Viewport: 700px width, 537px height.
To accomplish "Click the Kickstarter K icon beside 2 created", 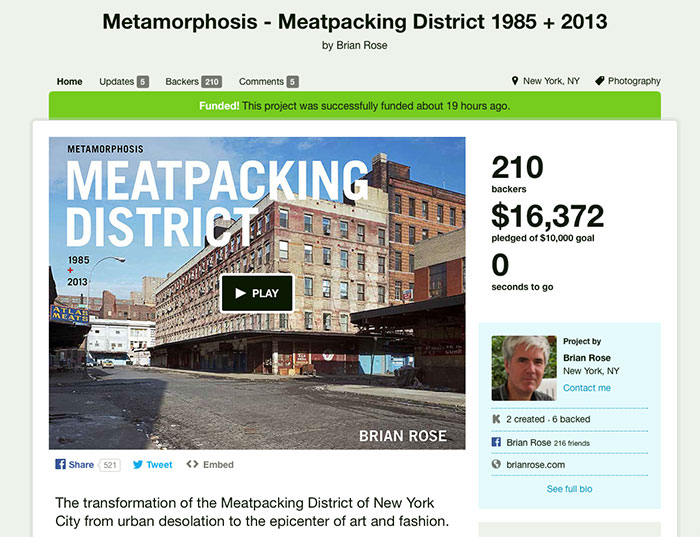I will coord(496,419).
